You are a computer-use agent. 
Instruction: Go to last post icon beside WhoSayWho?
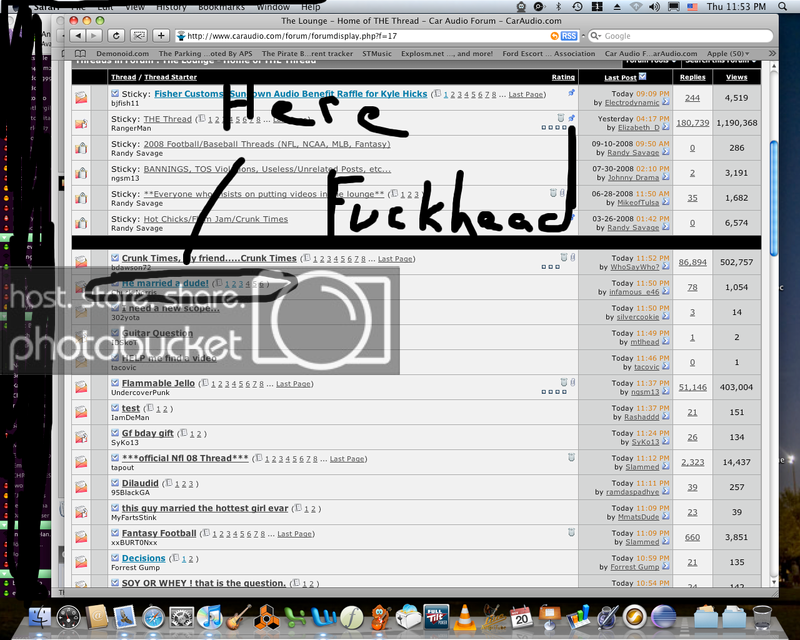666,266
